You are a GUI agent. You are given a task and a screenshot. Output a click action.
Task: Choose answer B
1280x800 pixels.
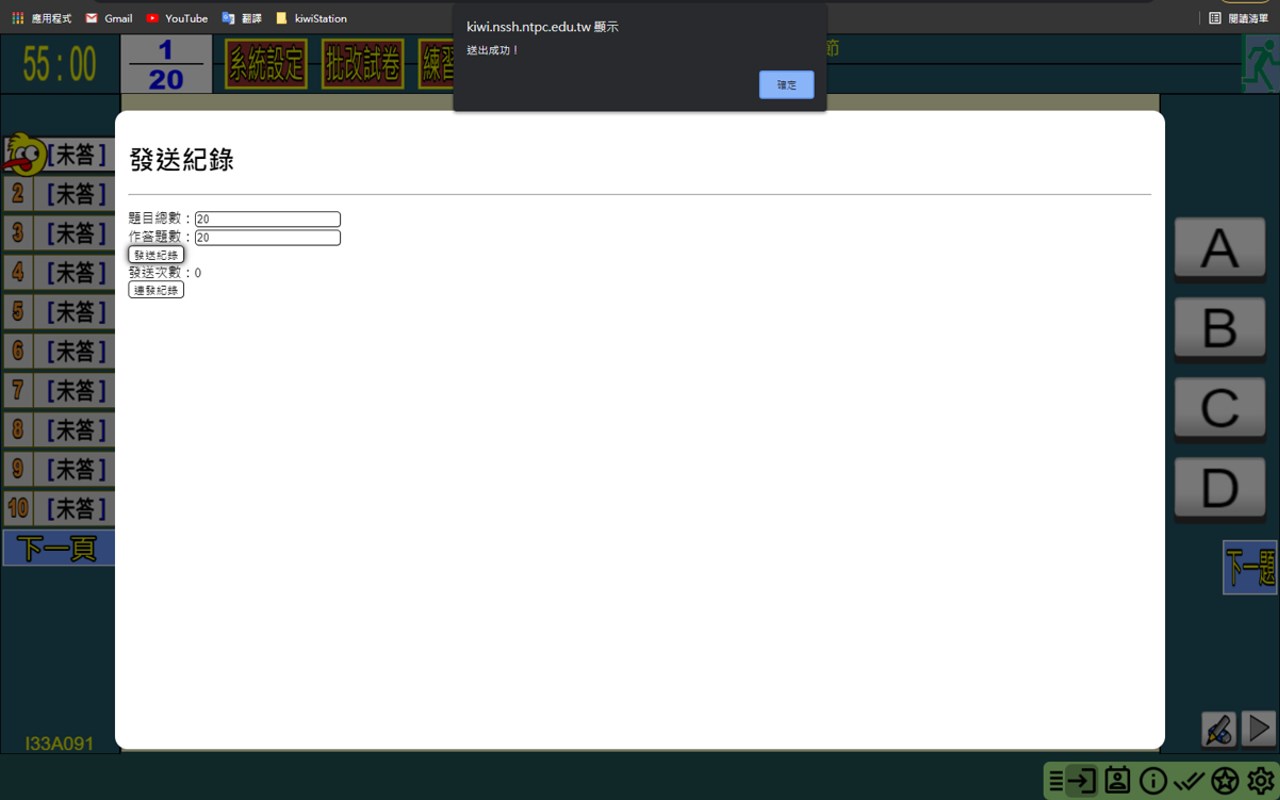[1219, 328]
